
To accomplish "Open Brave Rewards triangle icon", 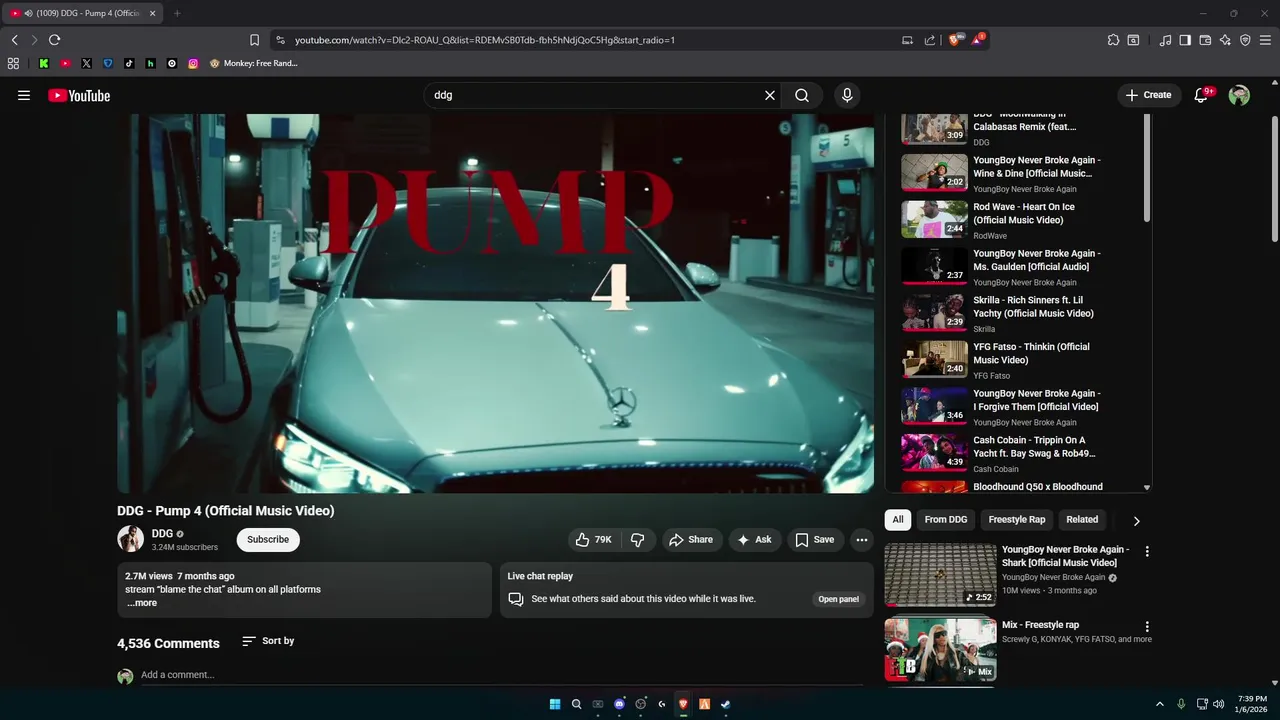I will (x=977, y=40).
